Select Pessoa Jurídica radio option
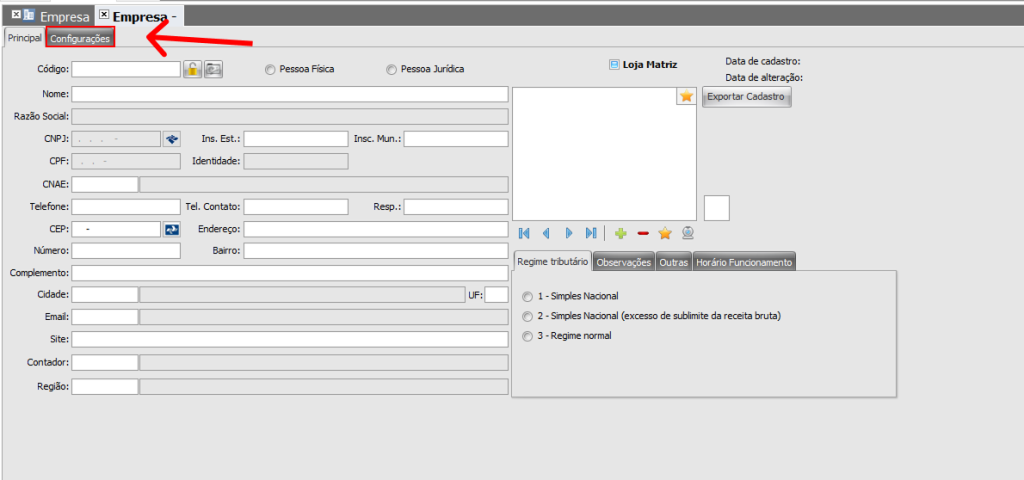The image size is (1024, 480). pos(392,70)
